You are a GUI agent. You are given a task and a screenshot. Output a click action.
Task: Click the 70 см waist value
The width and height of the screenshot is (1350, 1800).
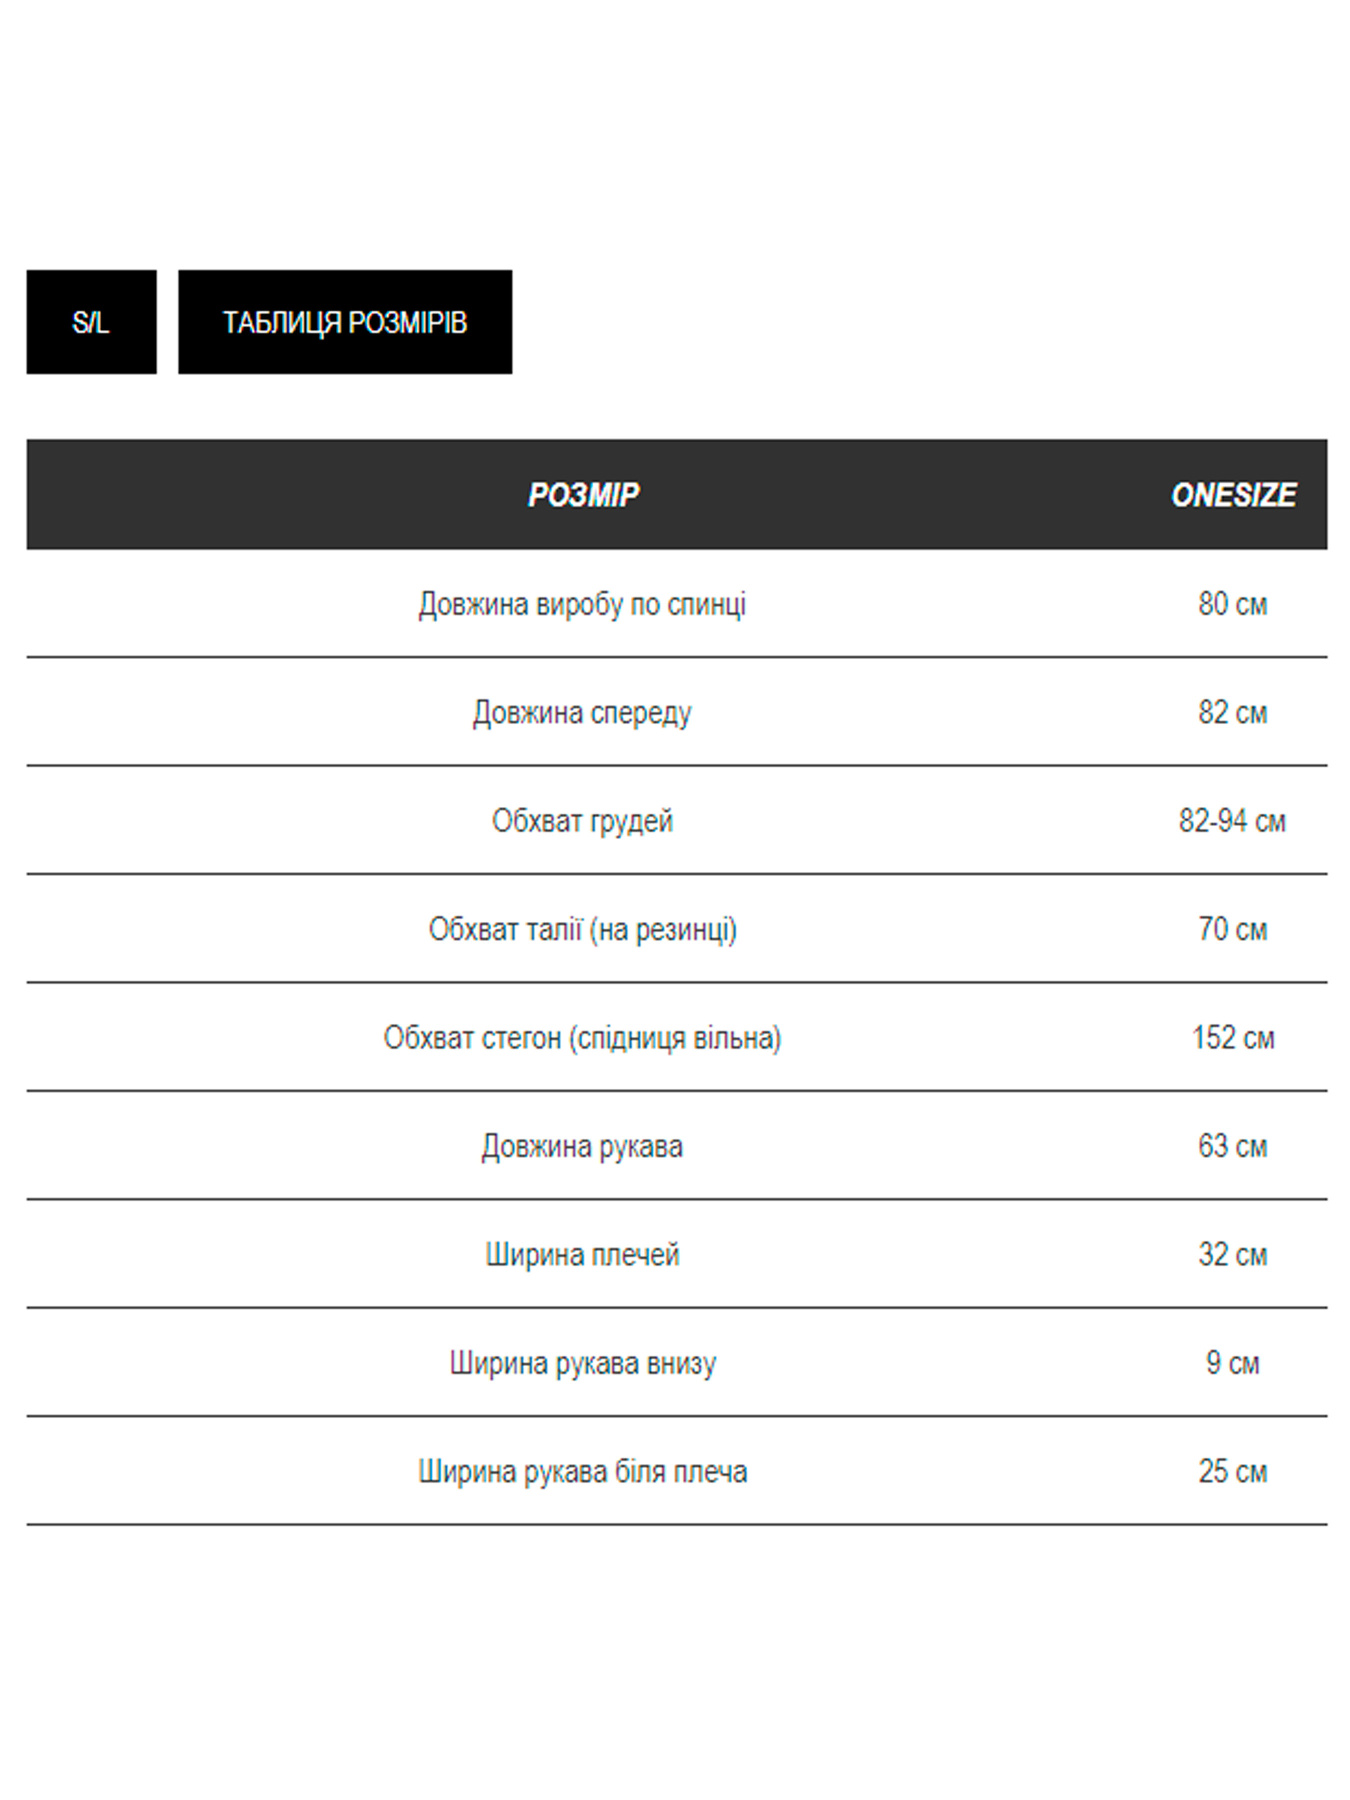[x=1232, y=930]
